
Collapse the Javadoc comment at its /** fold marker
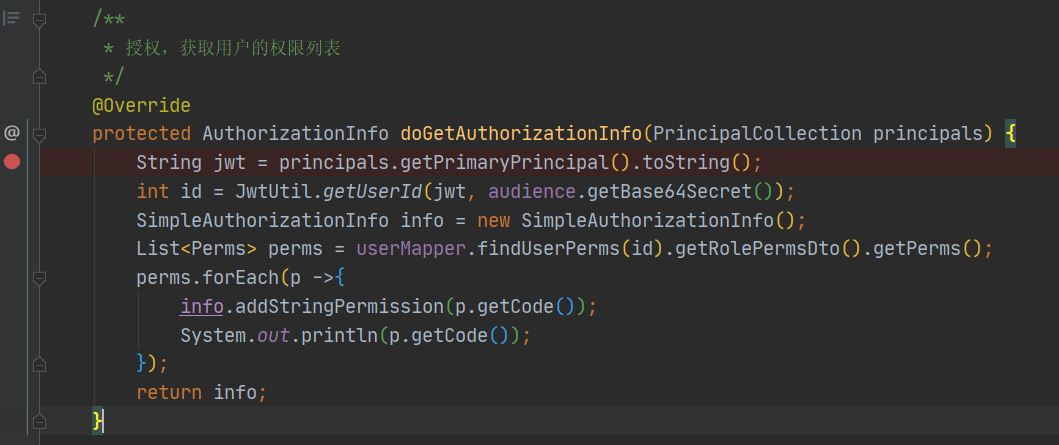pos(39,21)
